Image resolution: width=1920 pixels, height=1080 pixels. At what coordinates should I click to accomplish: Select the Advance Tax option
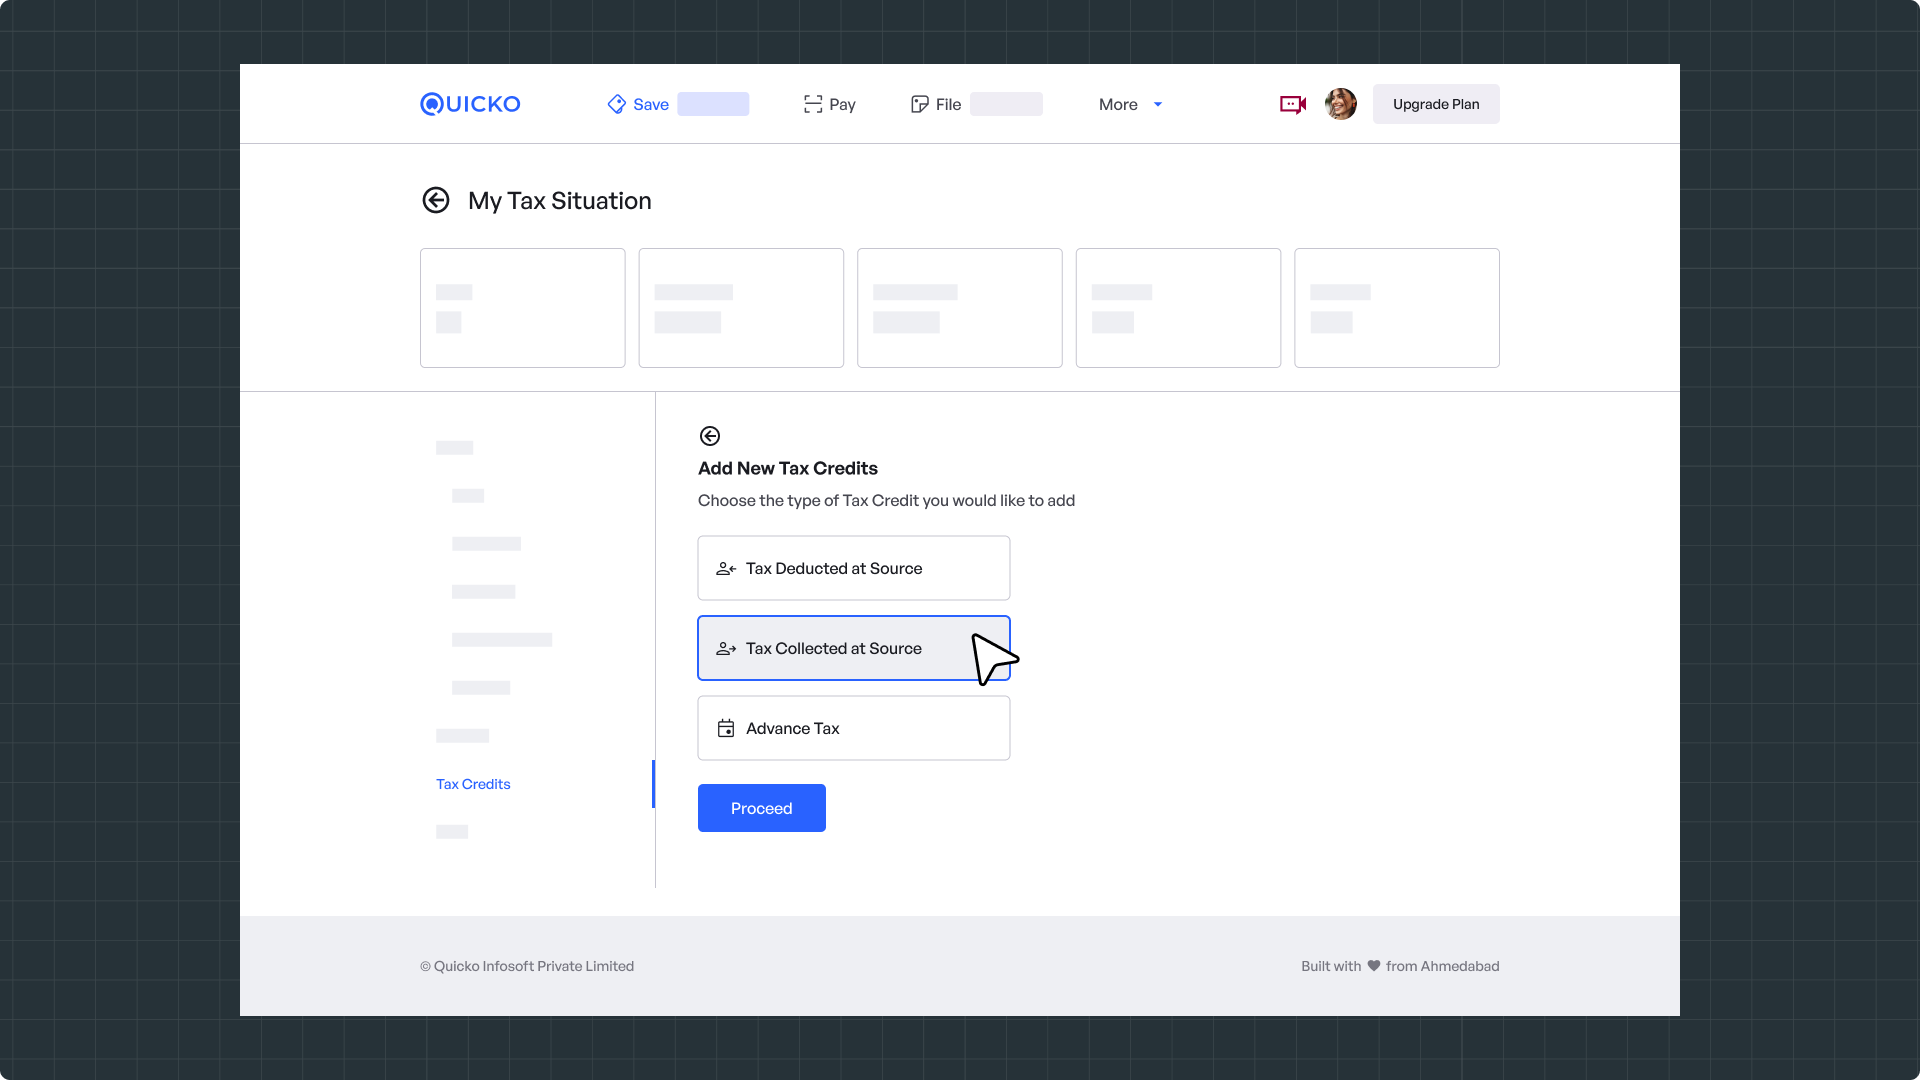point(853,728)
